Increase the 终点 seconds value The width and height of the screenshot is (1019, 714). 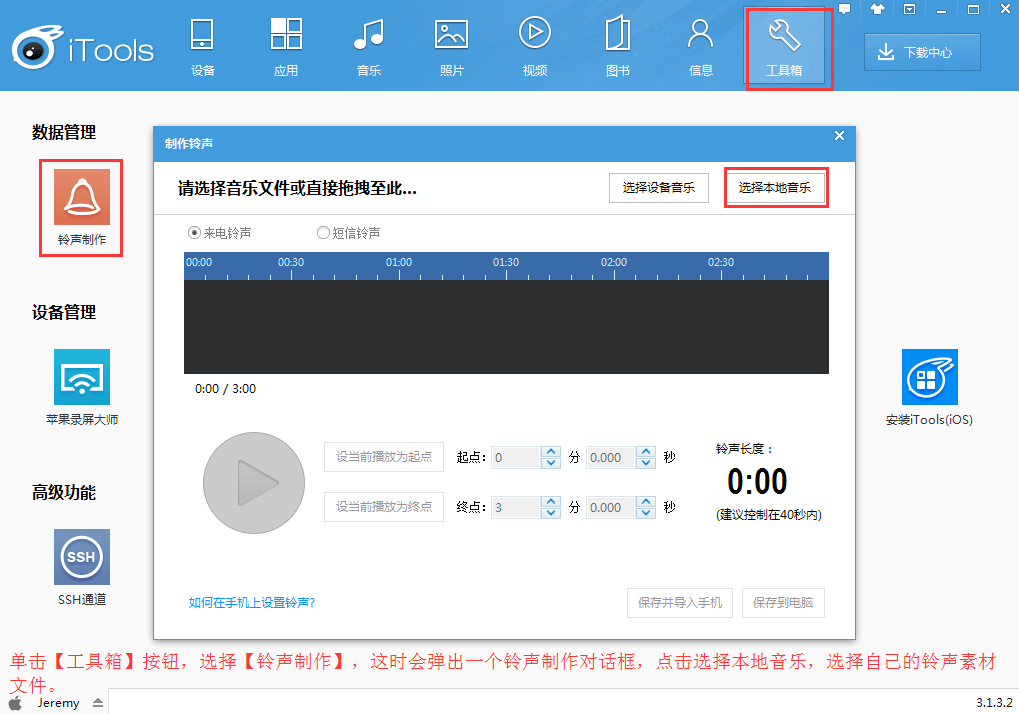pyautogui.click(x=646, y=502)
